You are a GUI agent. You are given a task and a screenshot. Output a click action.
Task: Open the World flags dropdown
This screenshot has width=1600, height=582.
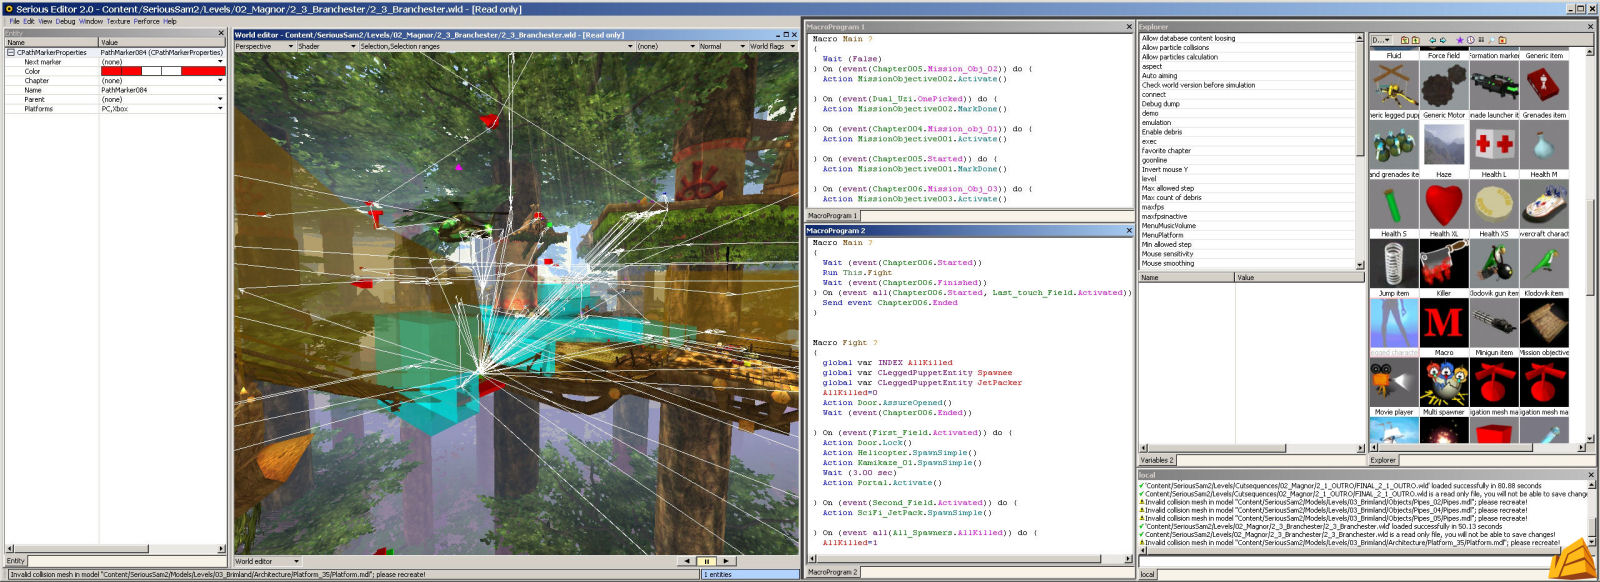[x=773, y=46]
